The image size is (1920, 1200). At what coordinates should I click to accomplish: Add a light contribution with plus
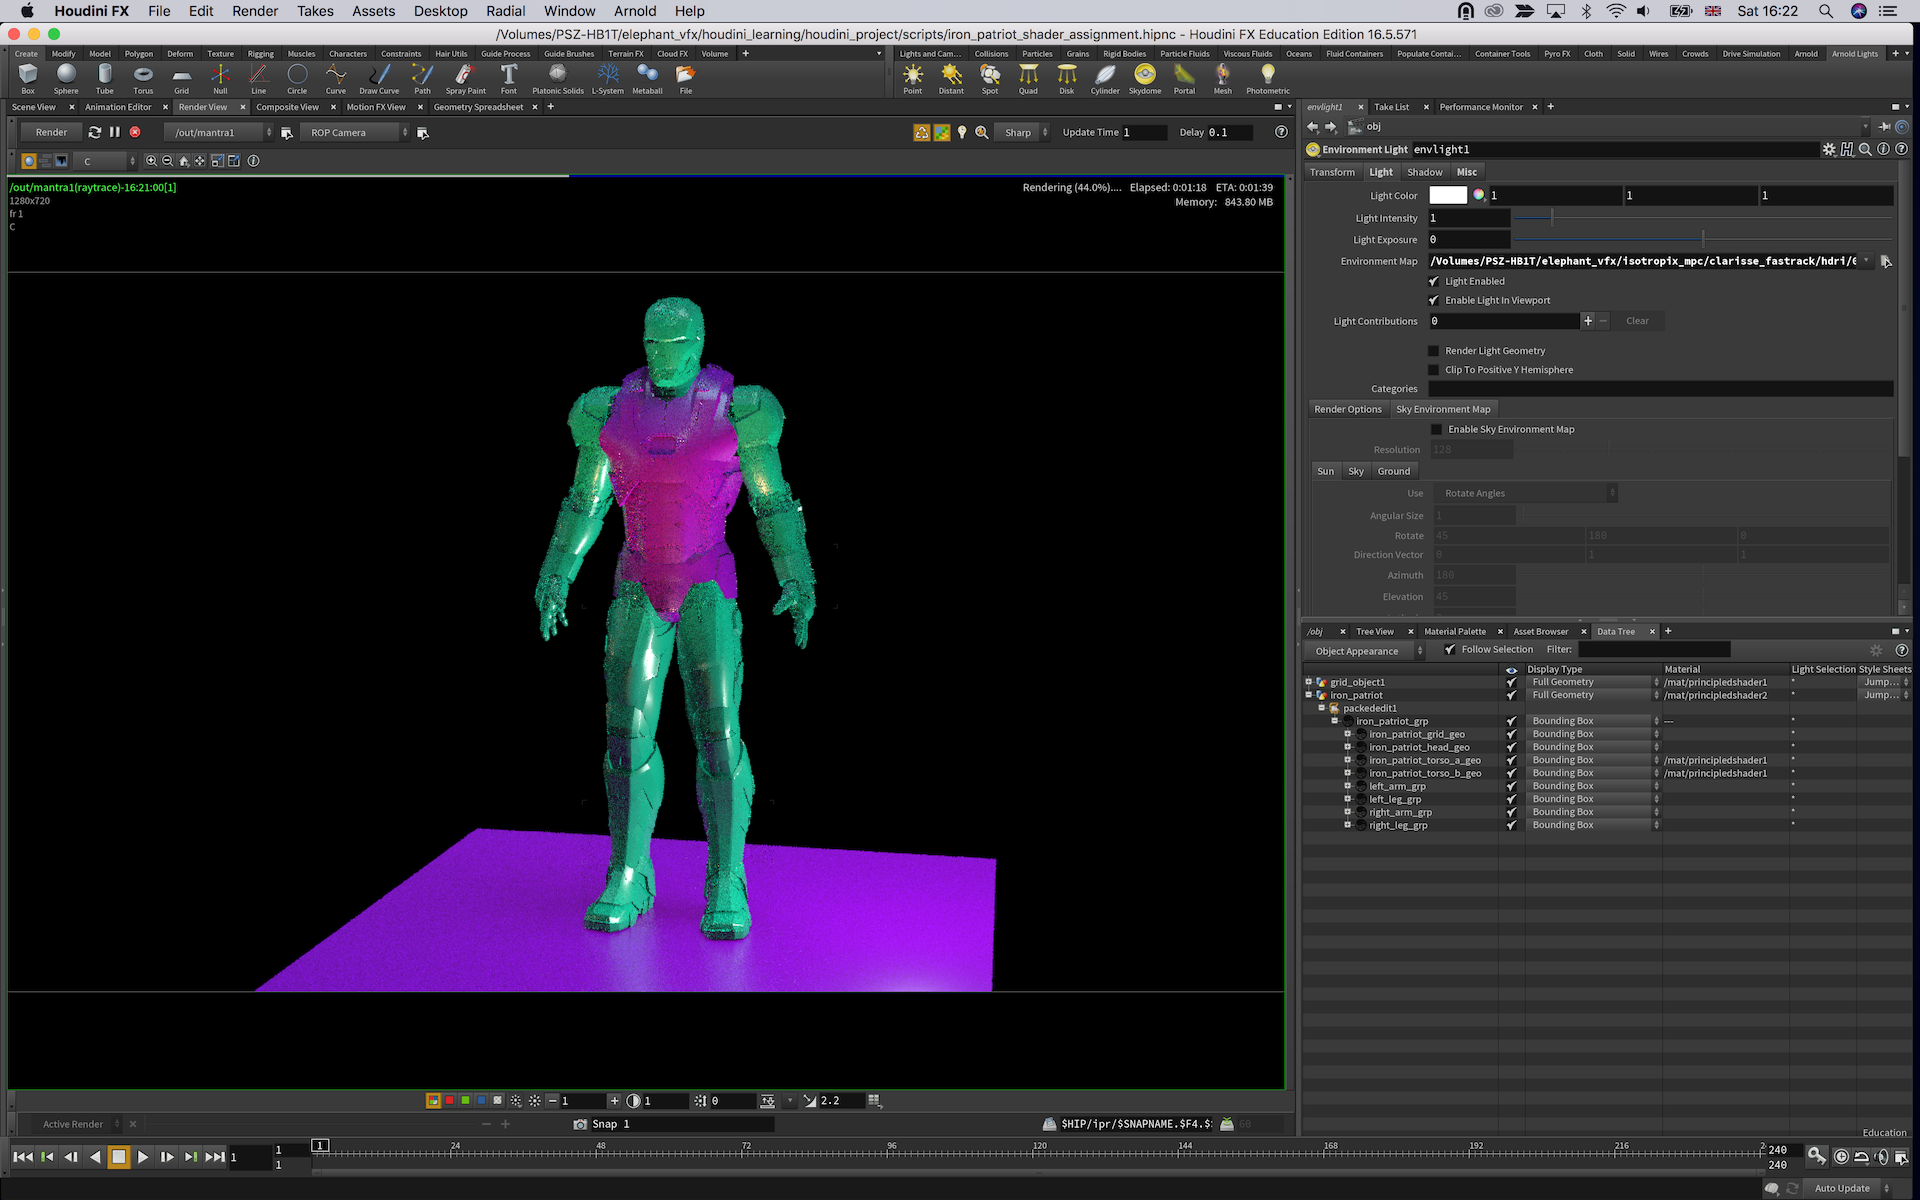pyautogui.click(x=1587, y=321)
